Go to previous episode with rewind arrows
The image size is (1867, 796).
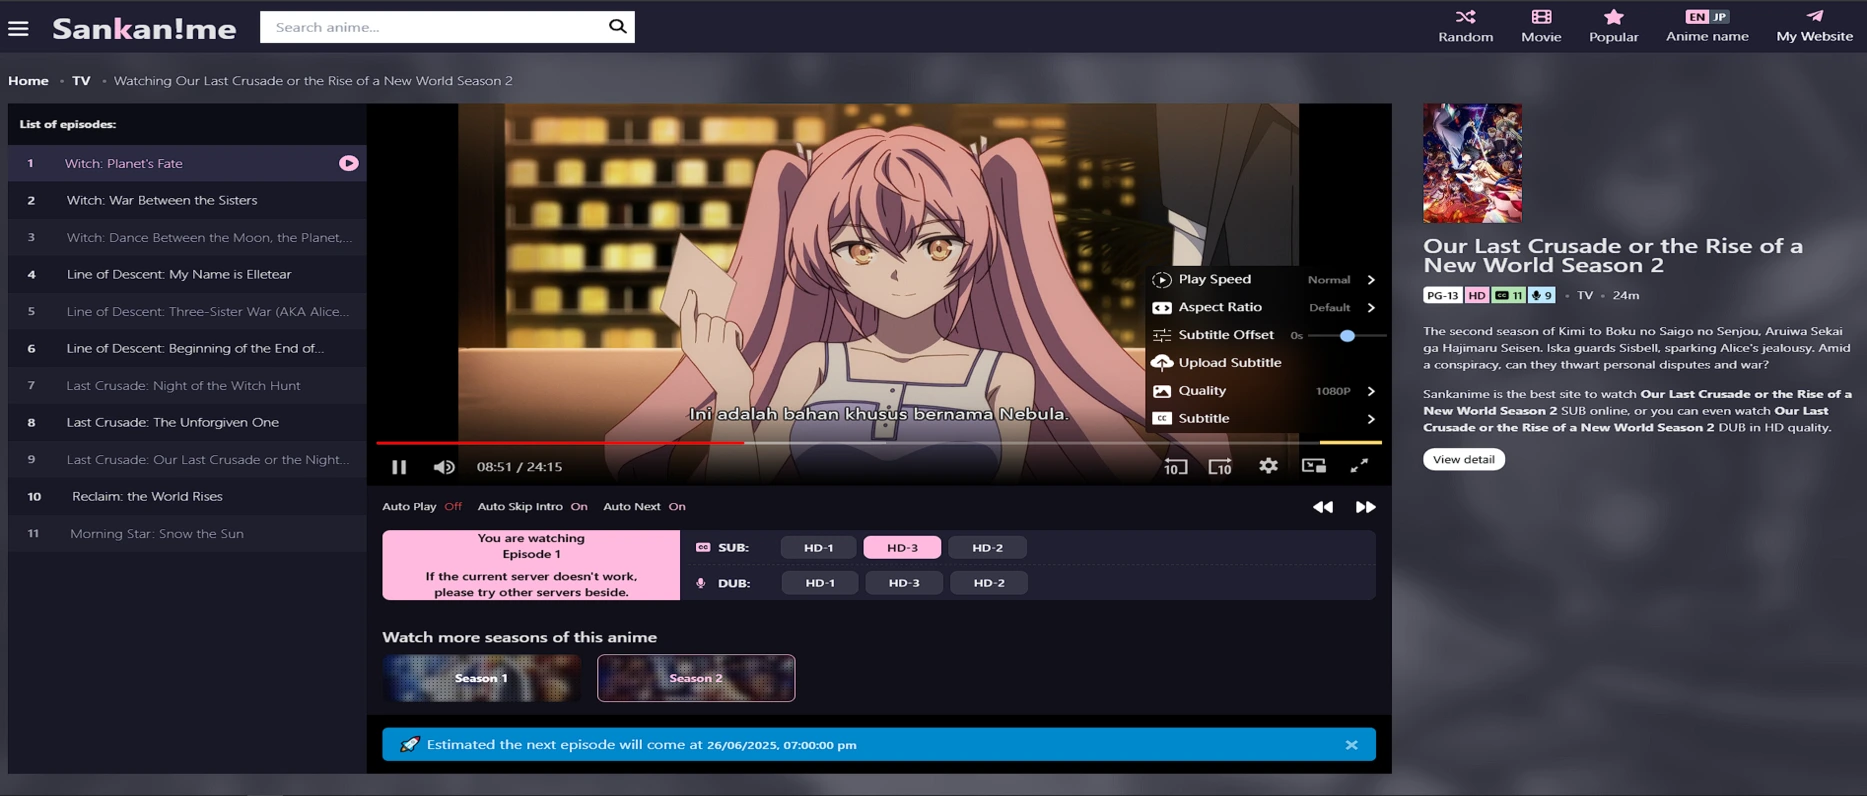click(x=1322, y=507)
